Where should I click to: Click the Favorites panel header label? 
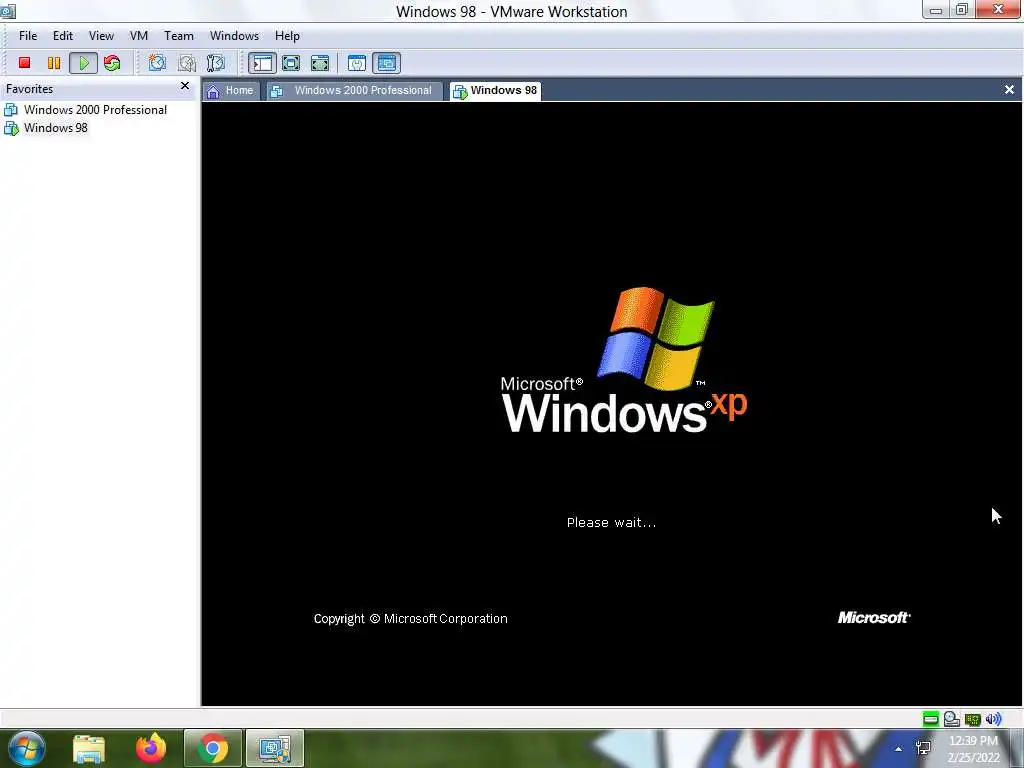29,89
